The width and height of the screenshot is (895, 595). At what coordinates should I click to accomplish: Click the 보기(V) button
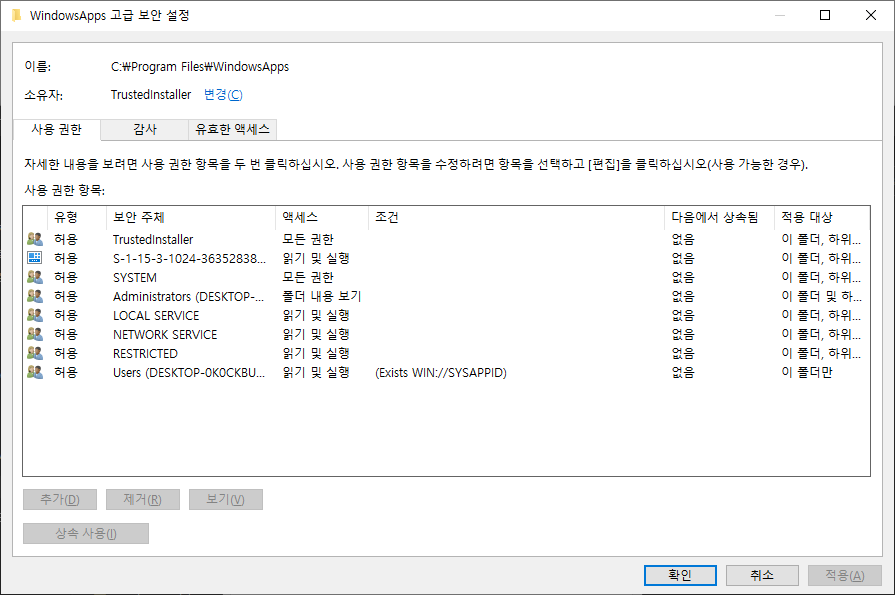pyautogui.click(x=225, y=500)
